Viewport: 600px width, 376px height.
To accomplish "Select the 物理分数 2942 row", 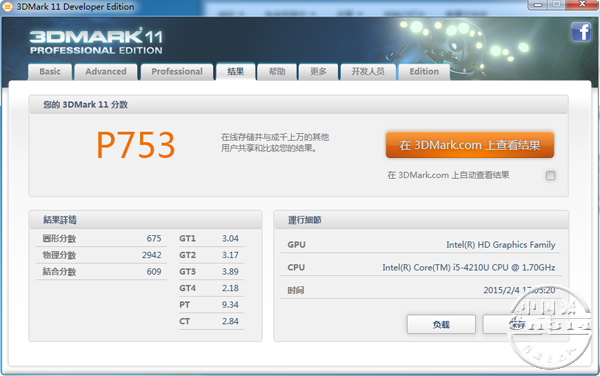I will point(102,255).
